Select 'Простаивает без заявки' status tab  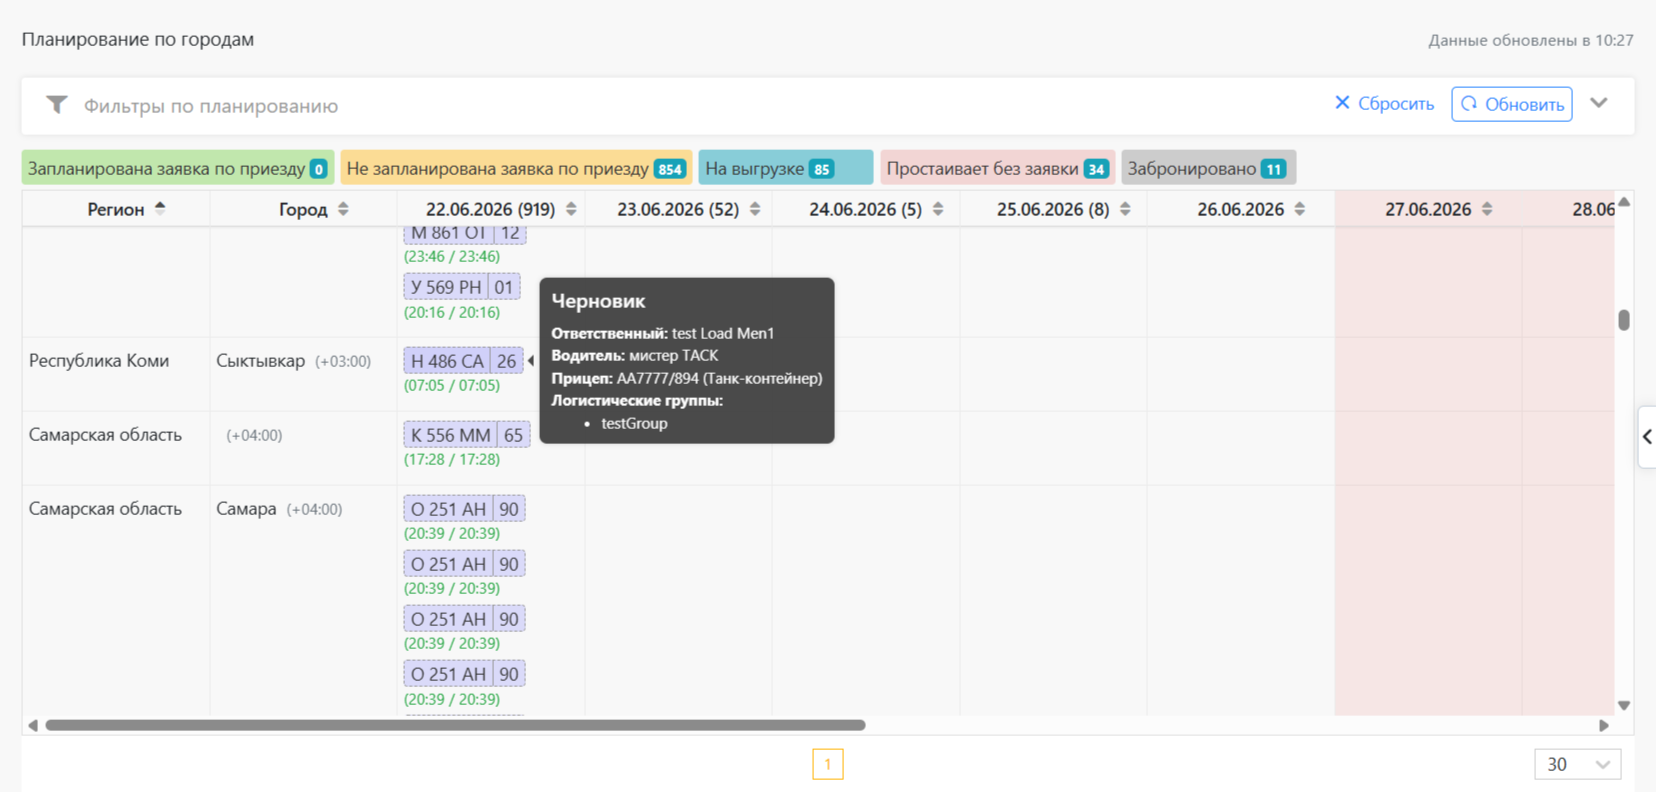click(997, 168)
